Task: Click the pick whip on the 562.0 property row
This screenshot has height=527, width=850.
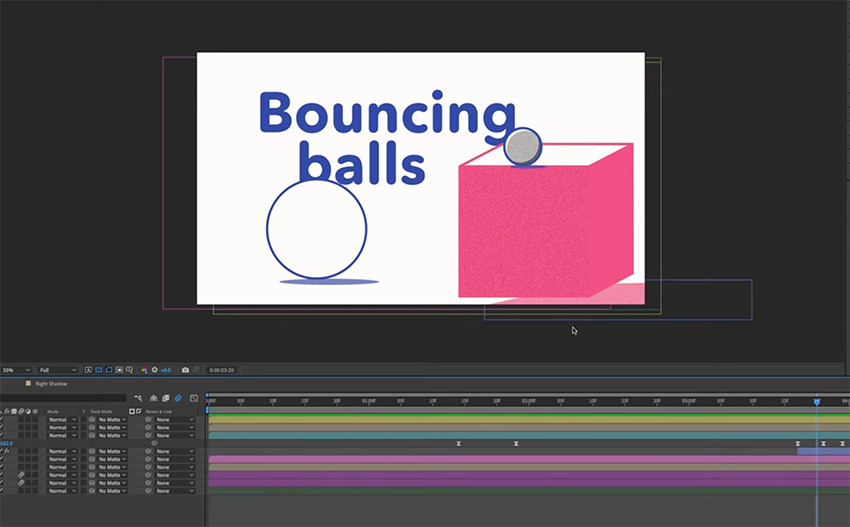Action: (x=154, y=444)
